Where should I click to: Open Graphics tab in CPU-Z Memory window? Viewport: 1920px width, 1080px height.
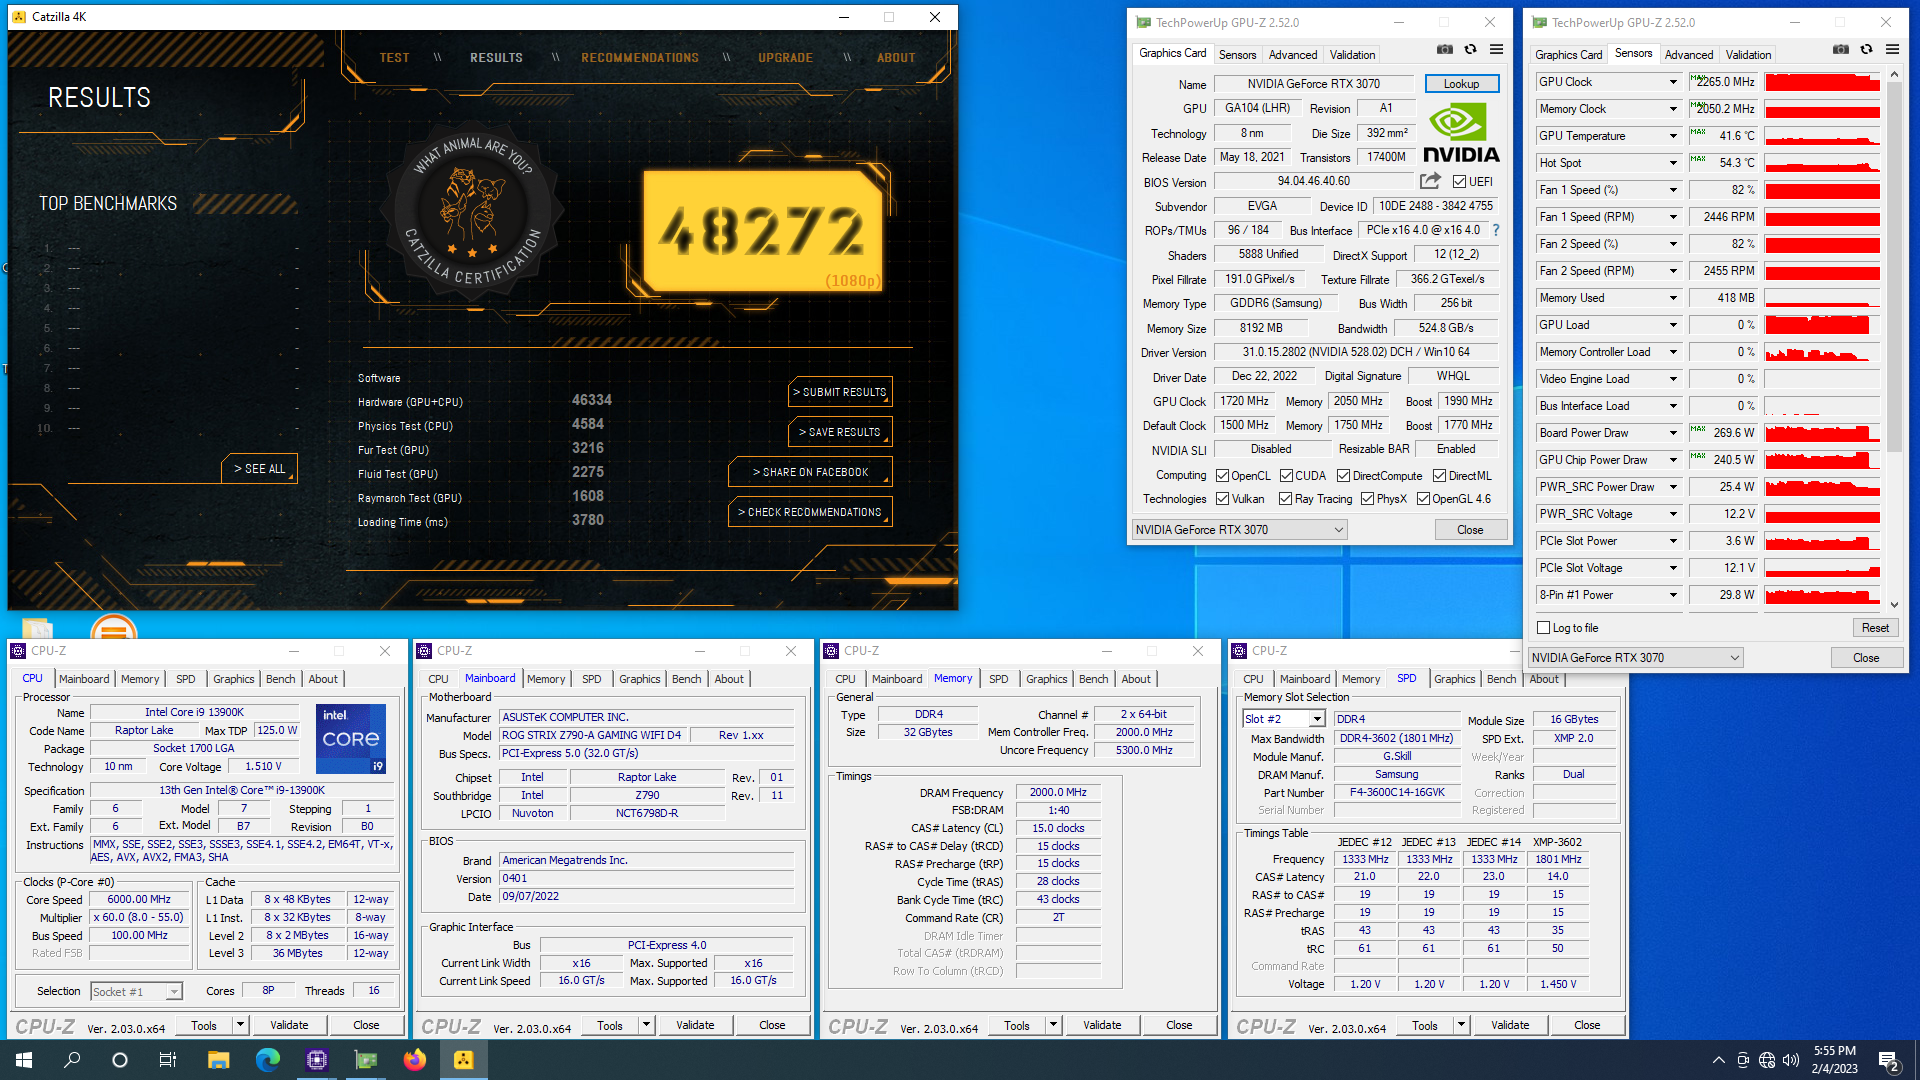[x=1046, y=679]
